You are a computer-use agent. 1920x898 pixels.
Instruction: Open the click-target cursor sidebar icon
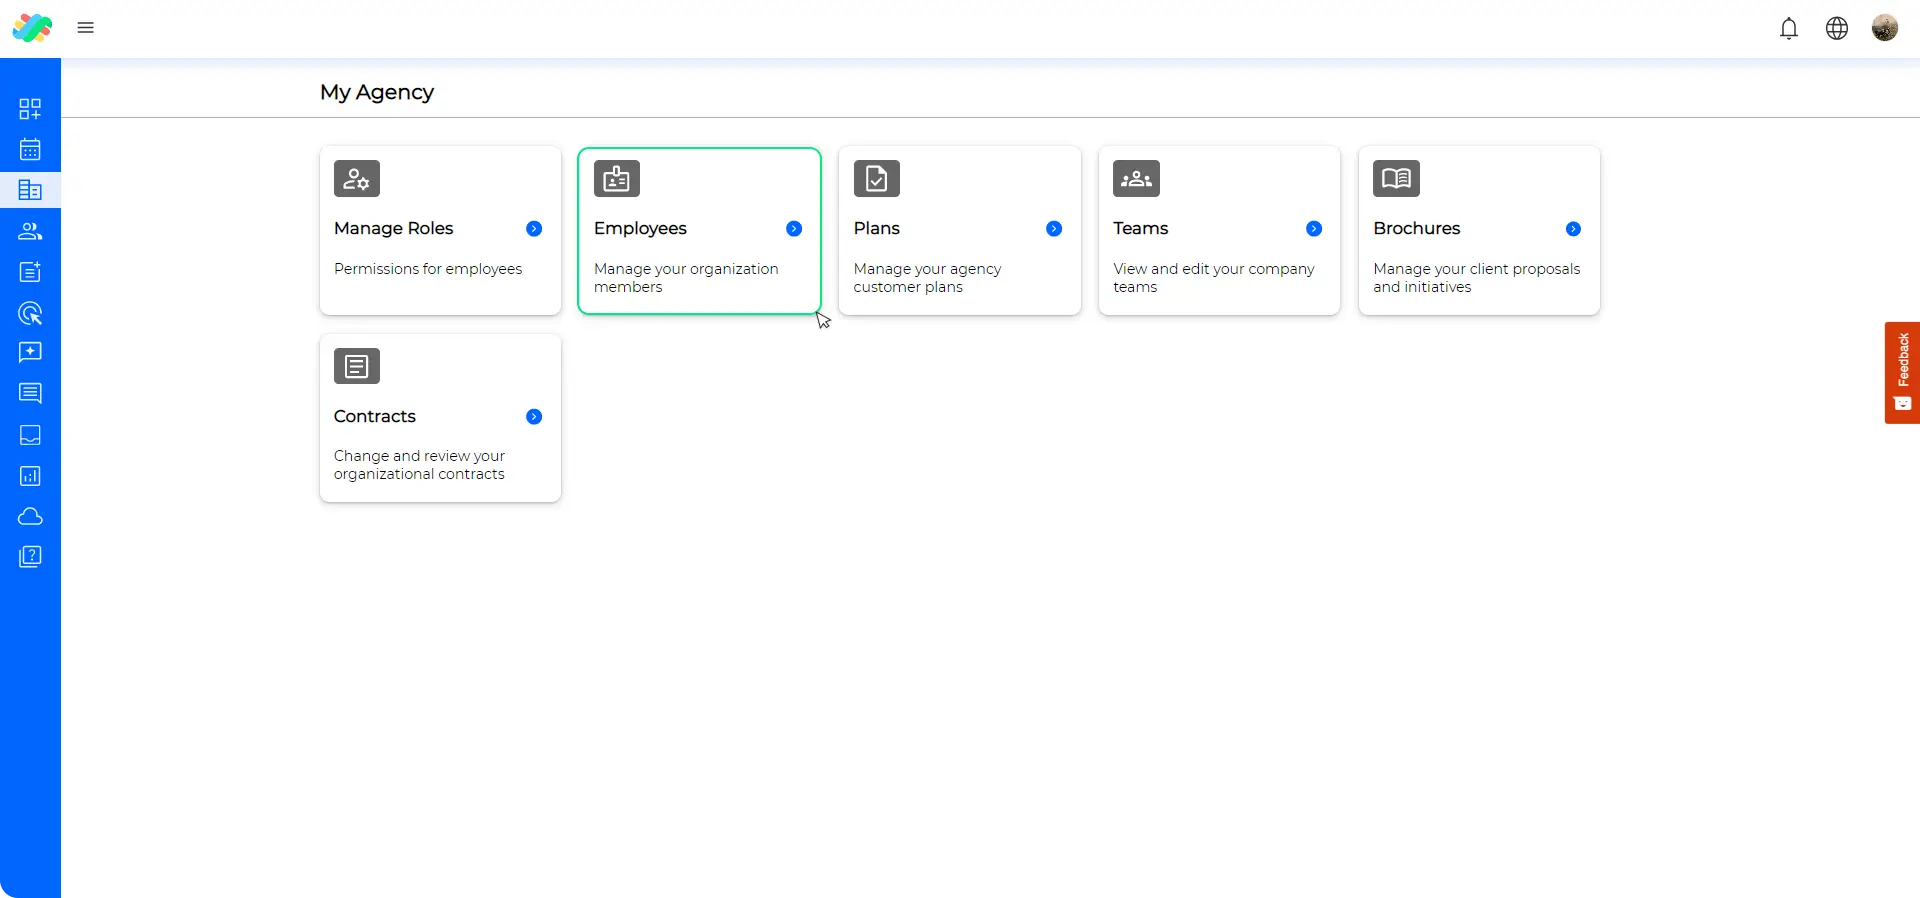click(x=30, y=313)
